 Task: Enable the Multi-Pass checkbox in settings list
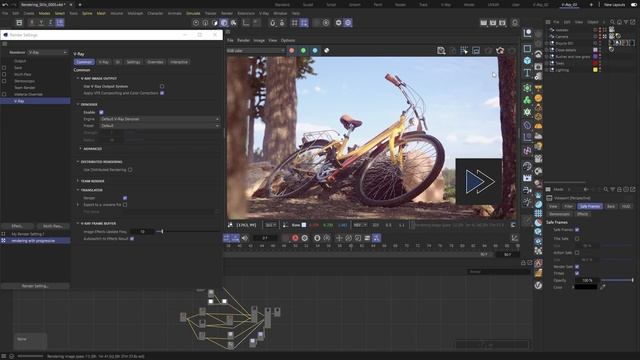tap(4, 74)
